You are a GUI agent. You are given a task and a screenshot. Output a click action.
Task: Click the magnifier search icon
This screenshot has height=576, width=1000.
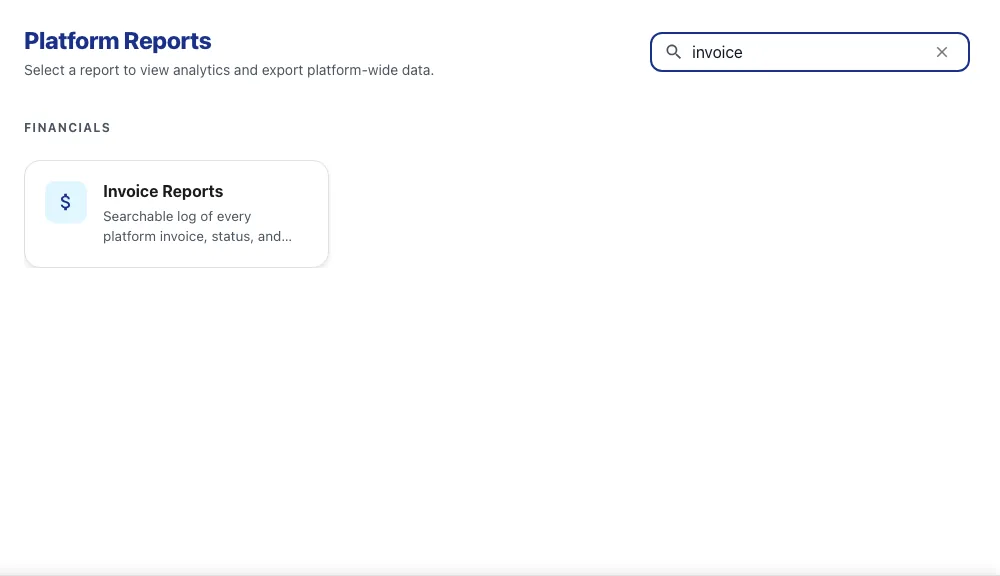pos(673,52)
